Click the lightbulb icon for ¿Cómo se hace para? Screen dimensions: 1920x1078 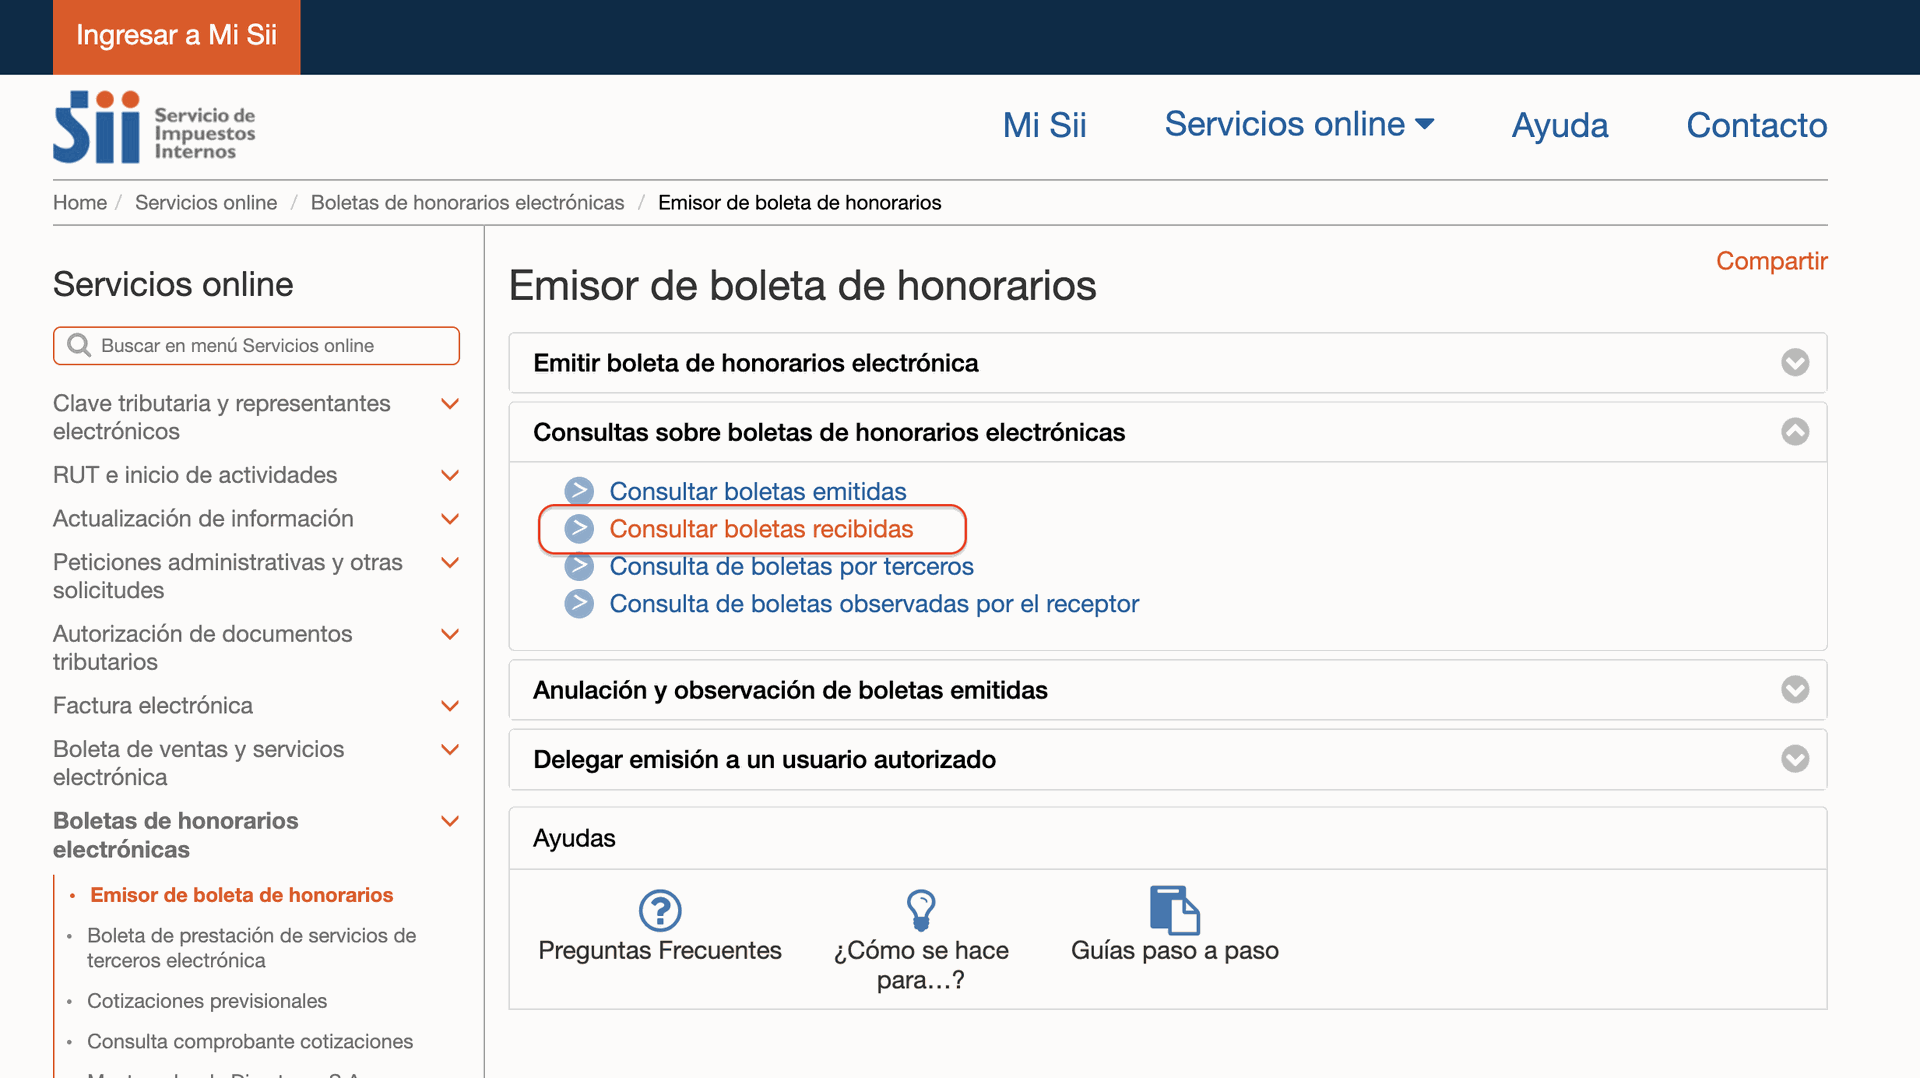[x=921, y=910]
